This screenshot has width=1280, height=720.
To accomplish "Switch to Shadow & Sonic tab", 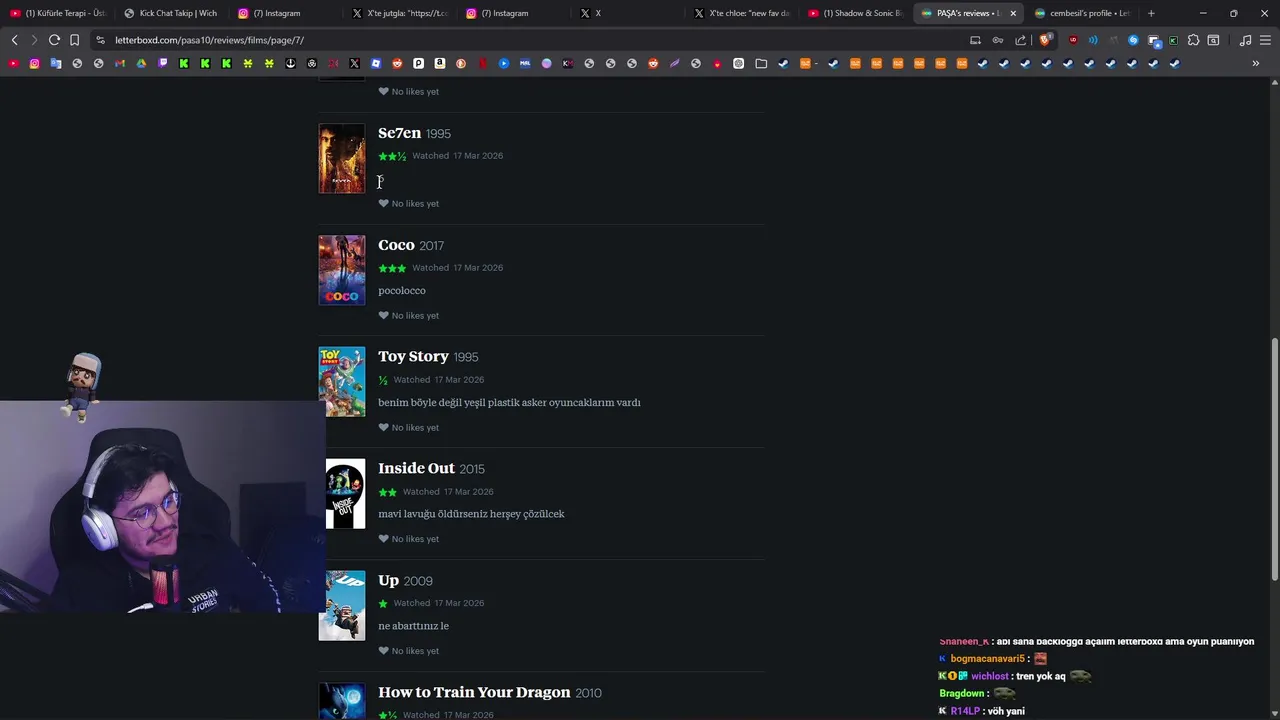I will pos(855,13).
